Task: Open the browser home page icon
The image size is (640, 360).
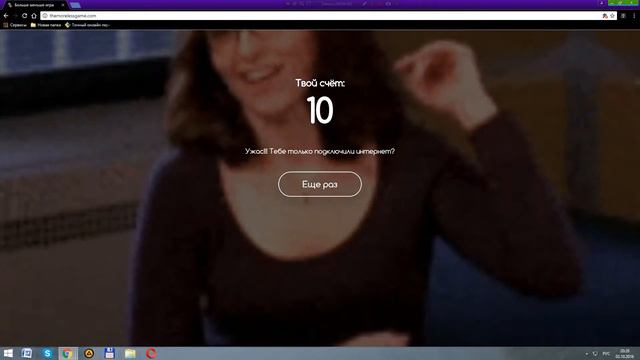Action: 34,16
